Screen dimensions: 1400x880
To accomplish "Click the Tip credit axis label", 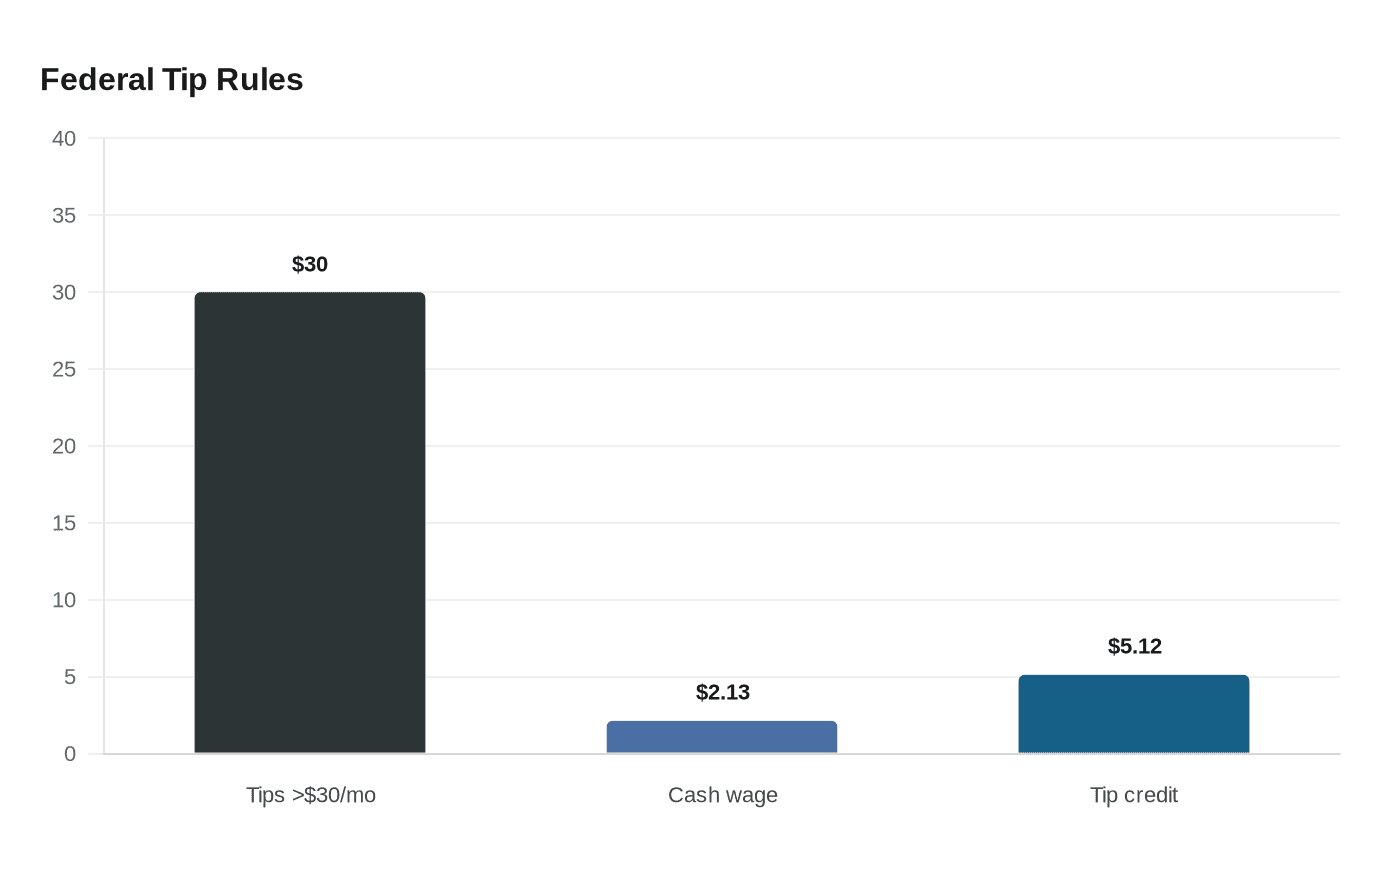I will [1134, 795].
